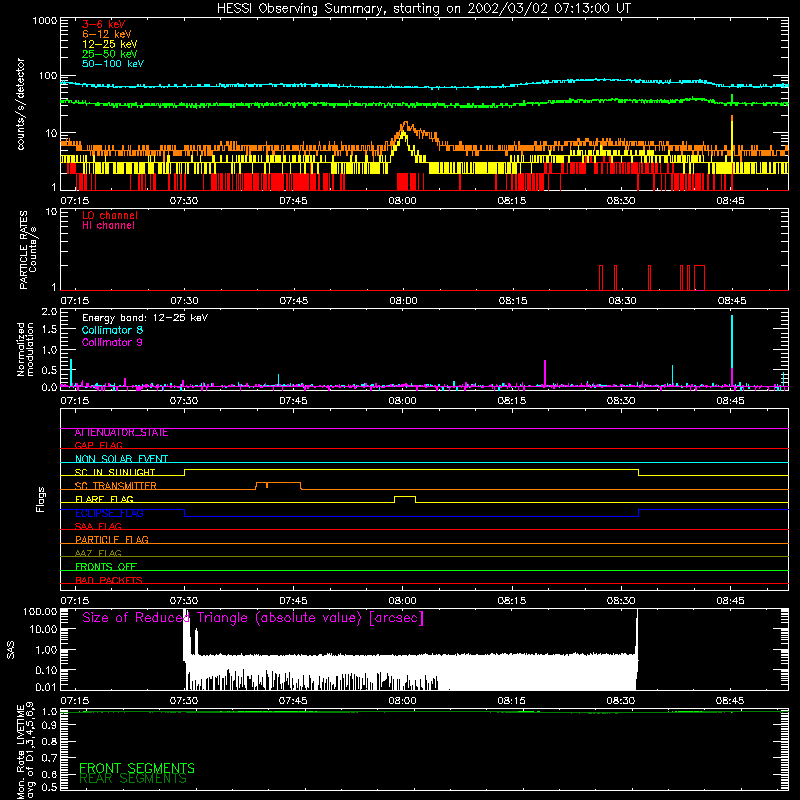This screenshot has height=800, width=800.
Task: Select the HI channel legend entry
Action: click(108, 226)
